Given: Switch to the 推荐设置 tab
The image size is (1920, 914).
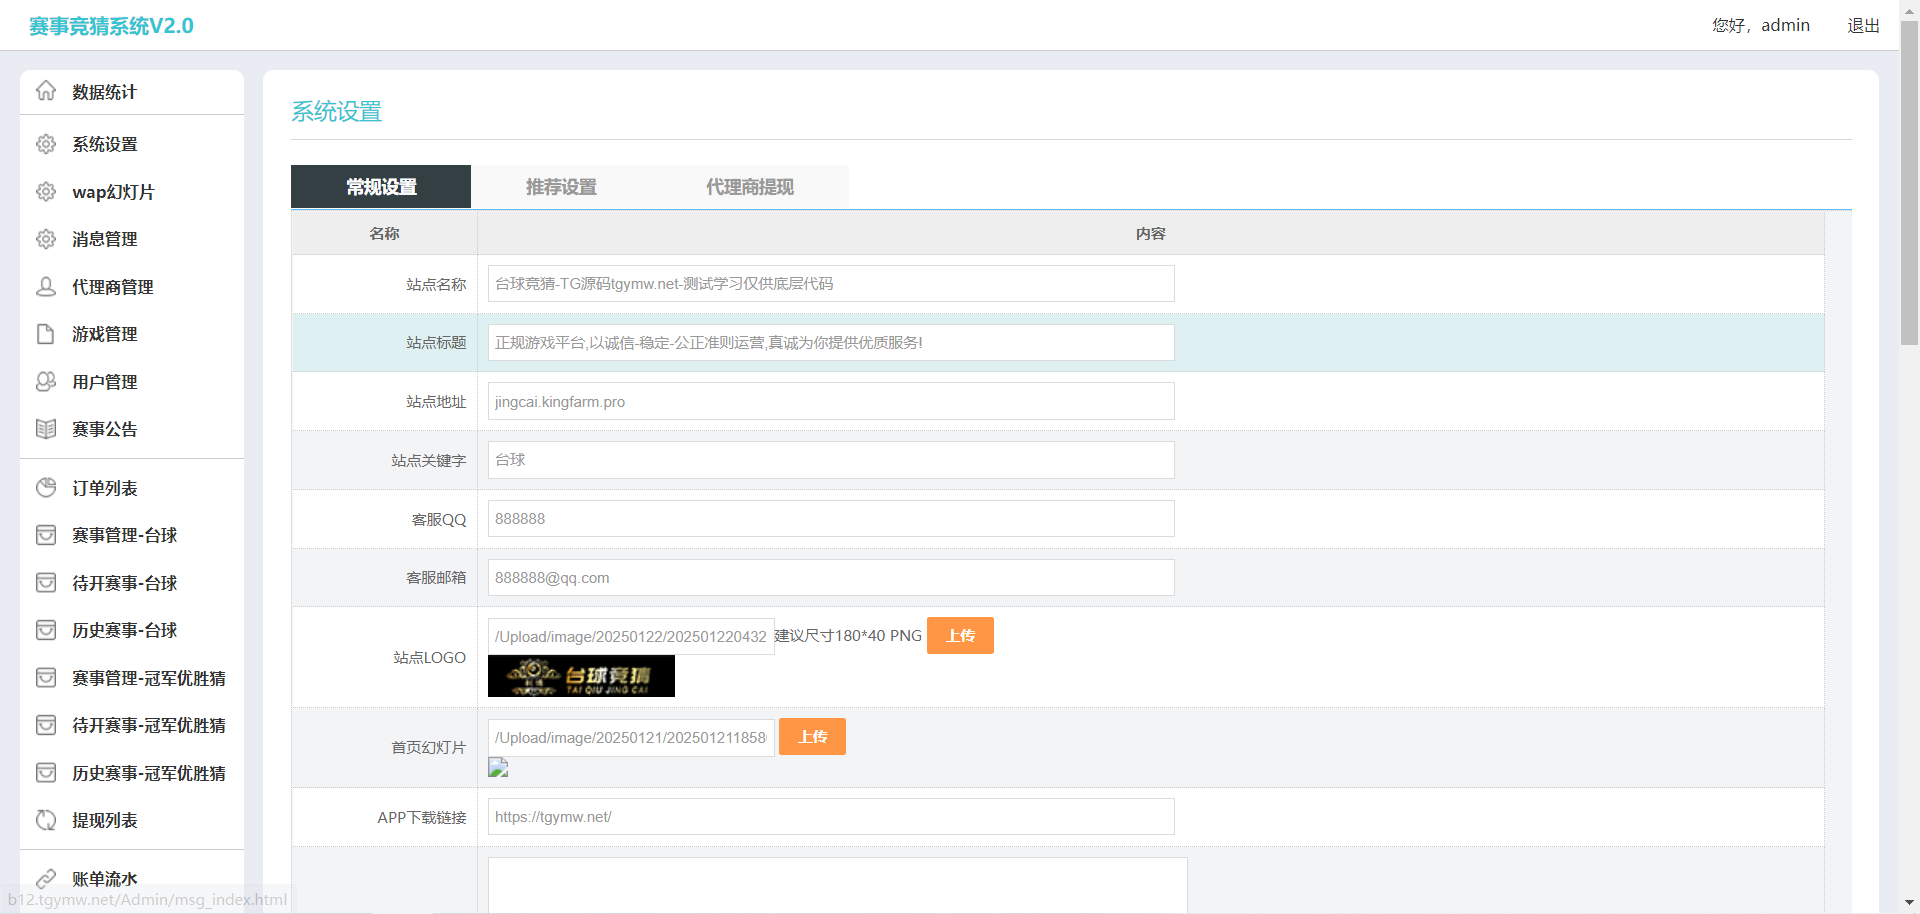Looking at the screenshot, I should click(561, 187).
